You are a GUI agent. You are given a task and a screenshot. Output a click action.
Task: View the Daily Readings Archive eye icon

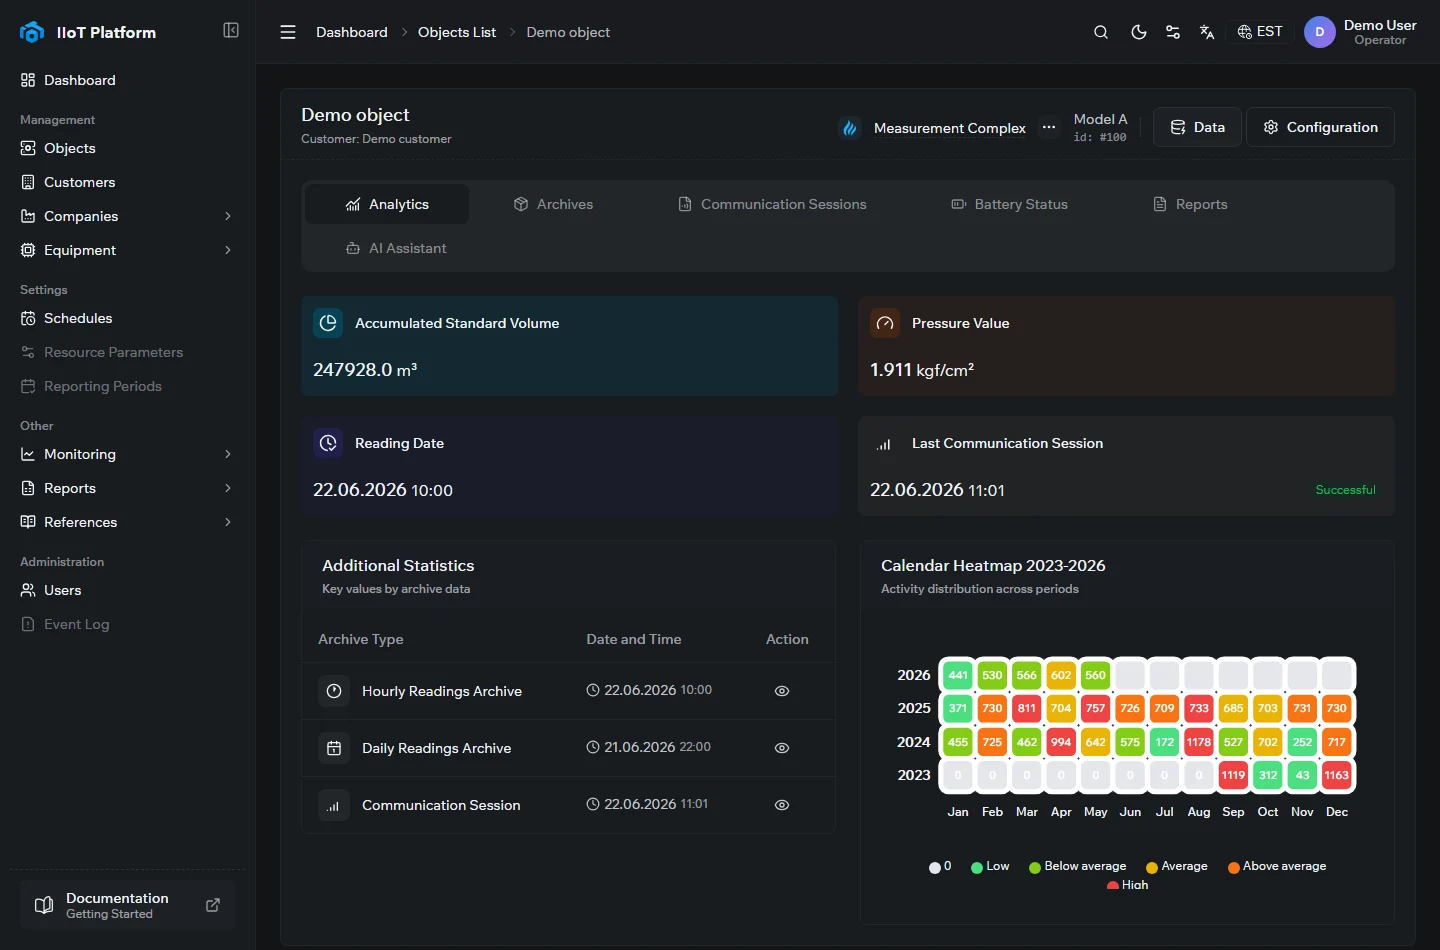point(782,748)
